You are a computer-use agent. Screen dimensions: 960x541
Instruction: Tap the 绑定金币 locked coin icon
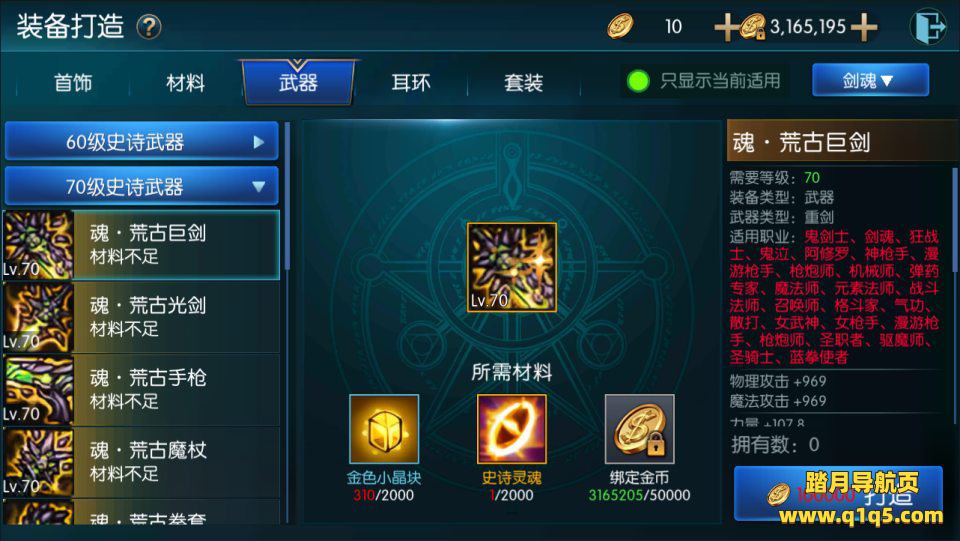(x=640, y=429)
